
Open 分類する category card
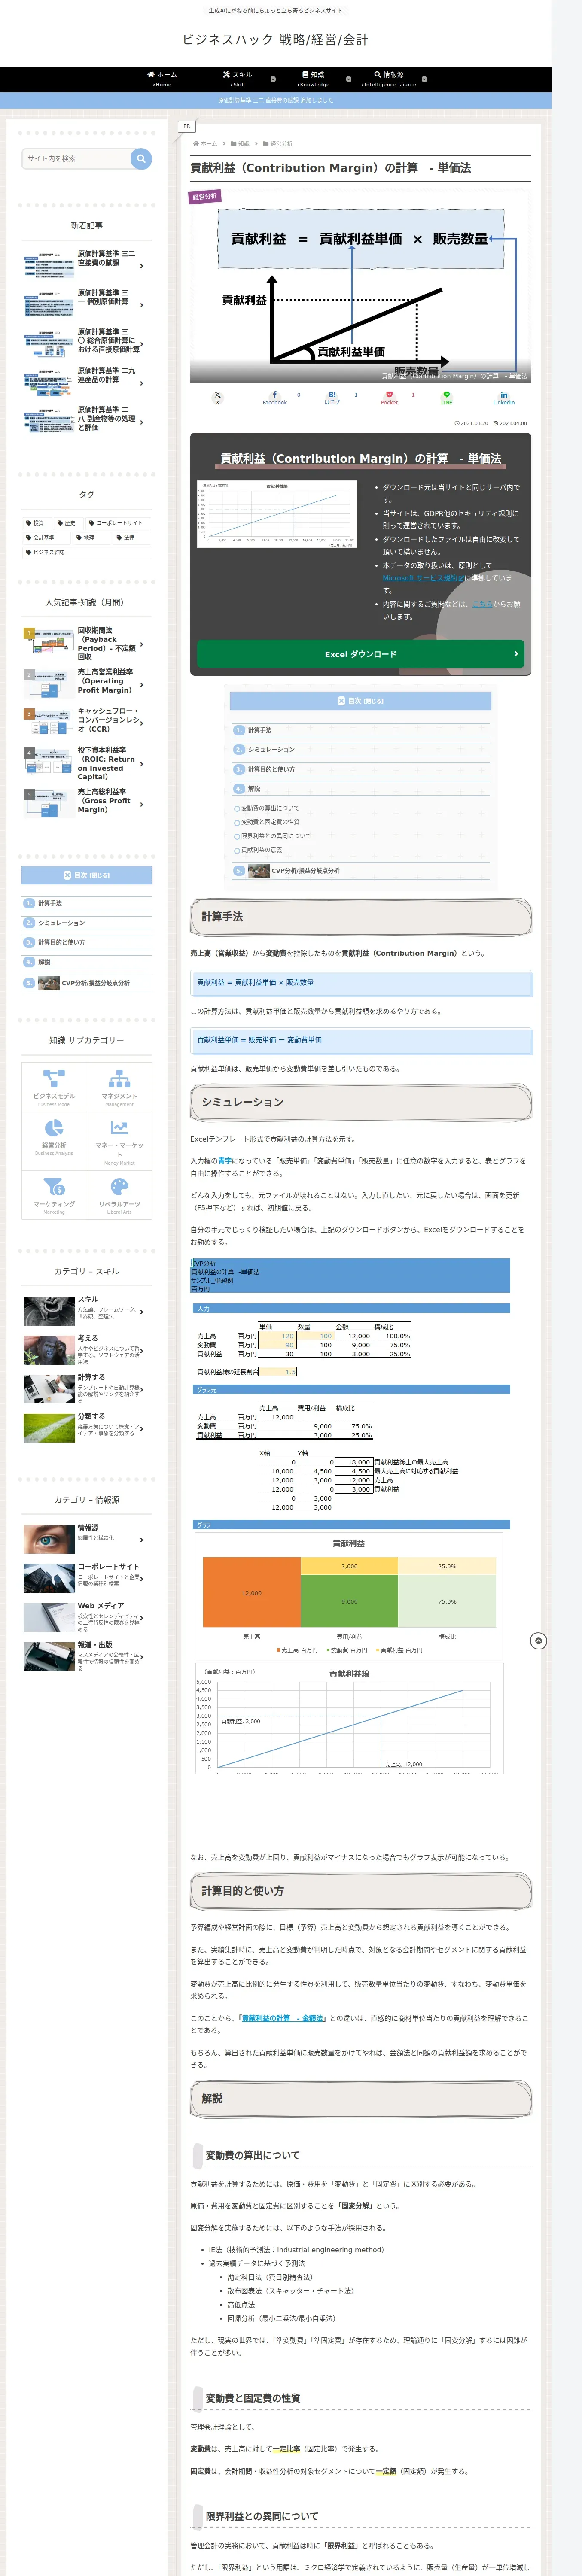[87, 1427]
